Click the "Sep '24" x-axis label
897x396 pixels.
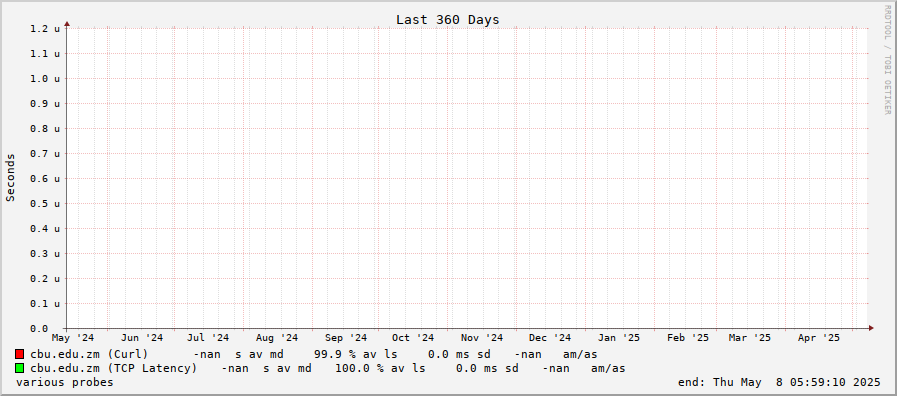pyautogui.click(x=346, y=338)
